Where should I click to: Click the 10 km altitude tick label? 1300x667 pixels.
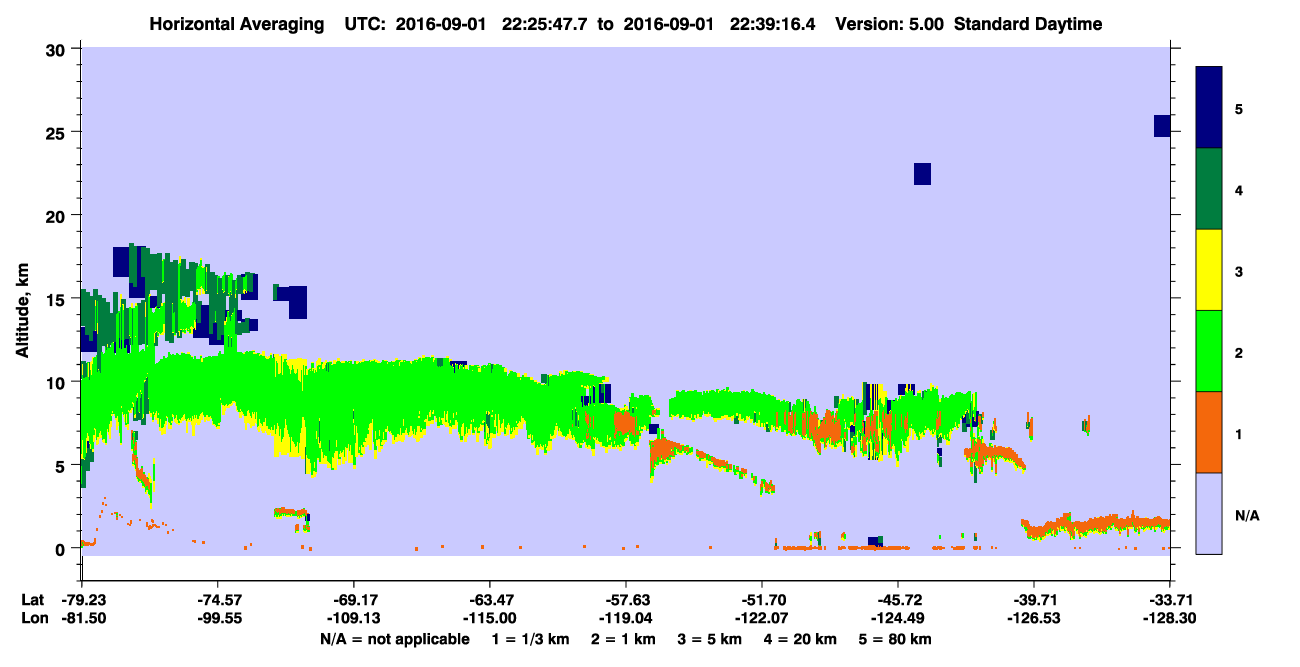click(x=56, y=381)
